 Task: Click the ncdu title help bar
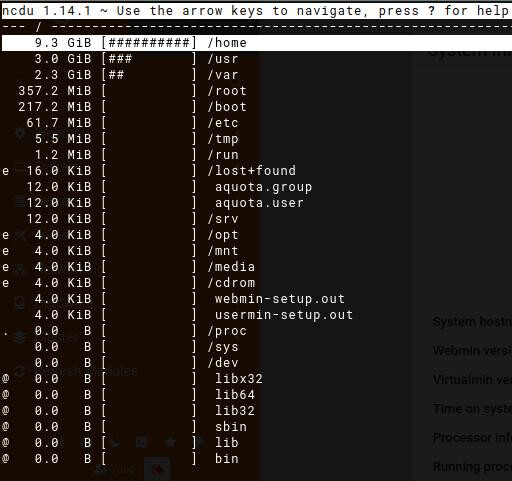(256, 11)
